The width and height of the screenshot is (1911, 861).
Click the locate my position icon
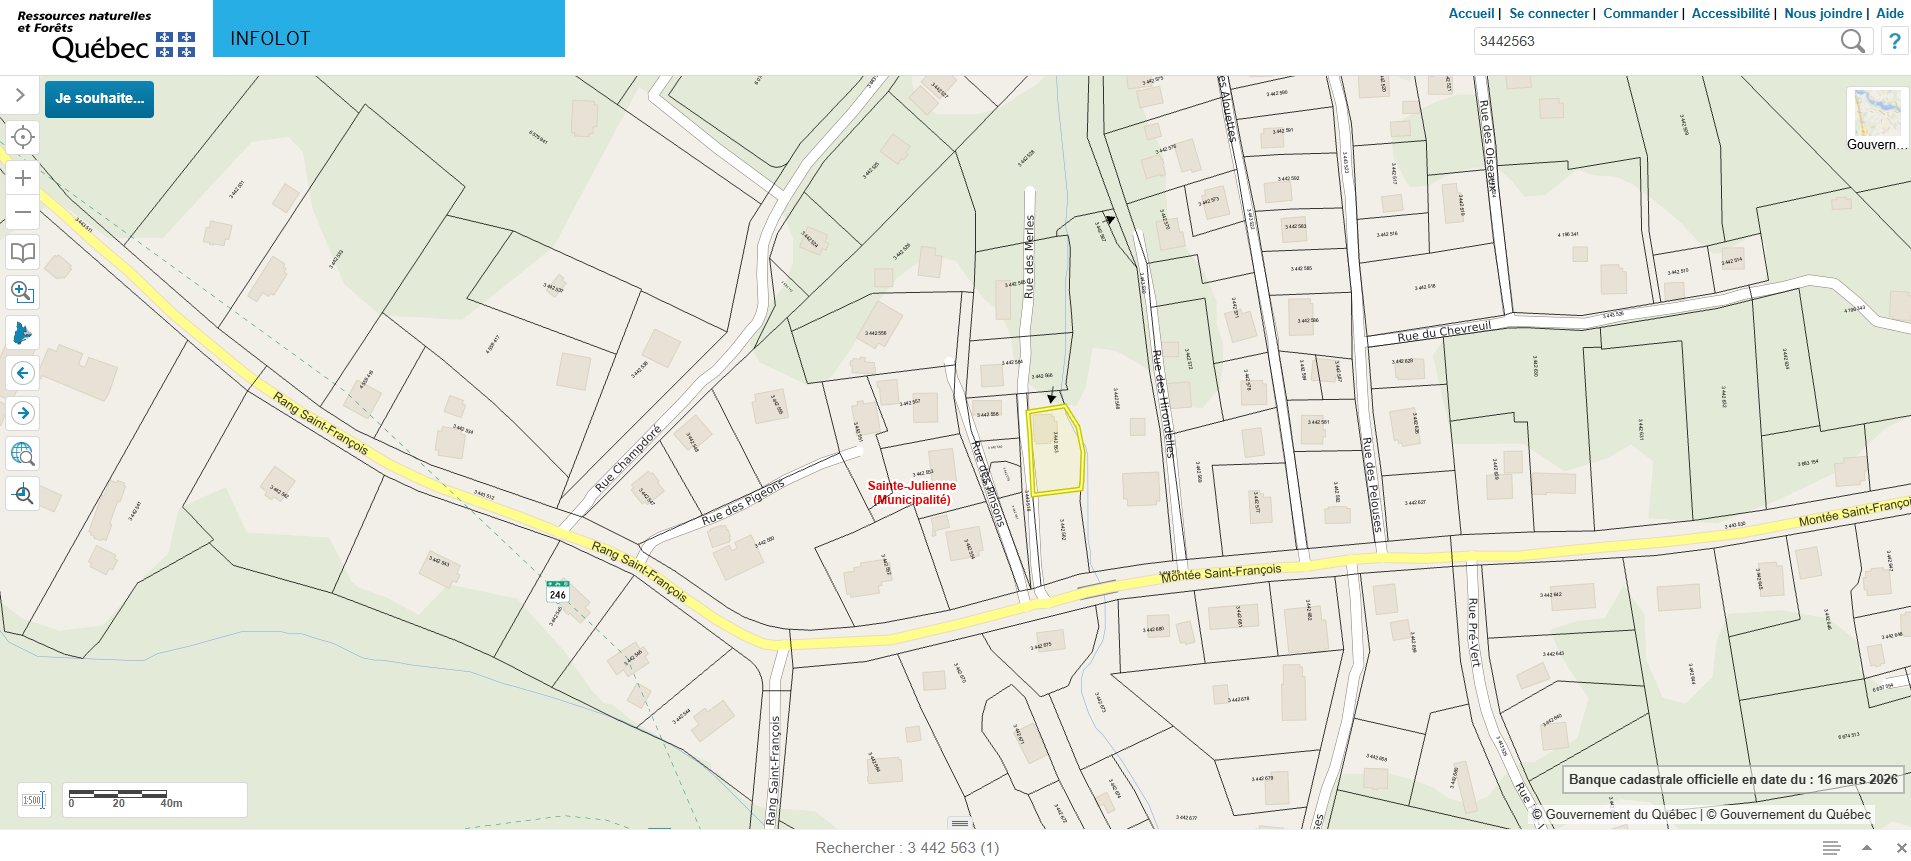[x=23, y=137]
